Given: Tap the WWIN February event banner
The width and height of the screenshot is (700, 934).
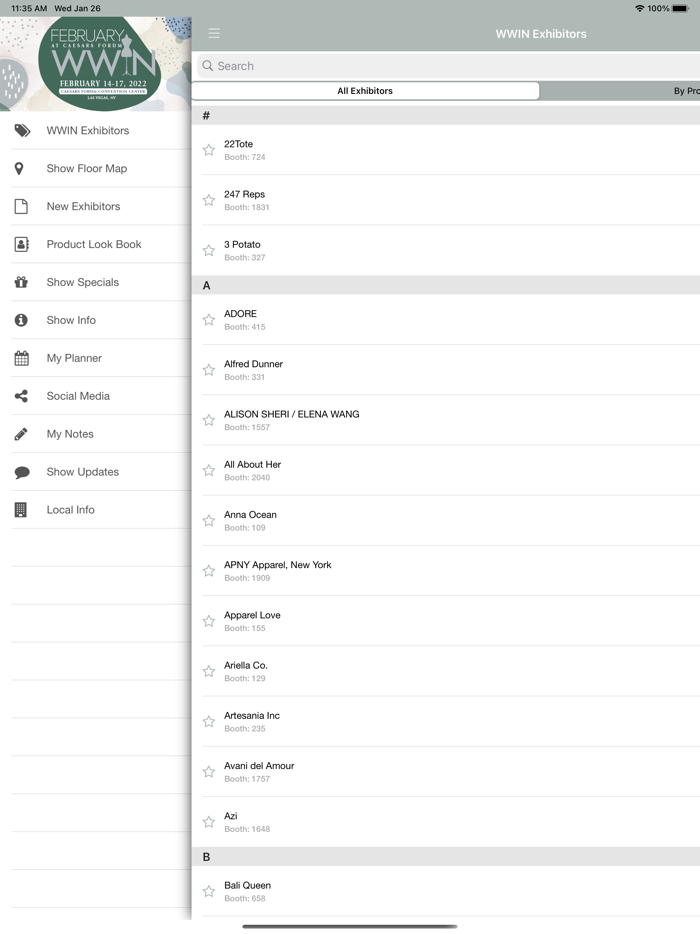Looking at the screenshot, I should click(96, 63).
